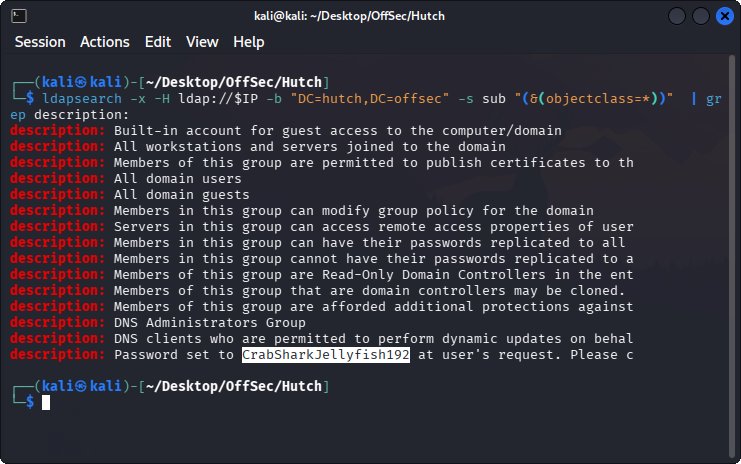Click the cursor at the empty bottom prompt
The width and height of the screenshot is (741, 464).
[x=46, y=403]
